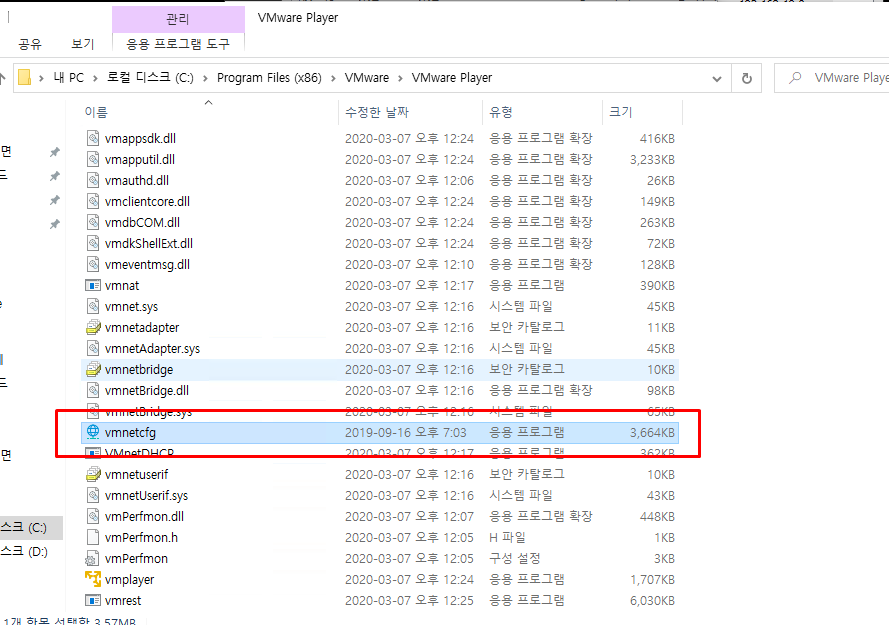Image resolution: width=889 pixels, height=625 pixels.
Task: Expand chevron after 로컬 디스크 (C:) breadcrumb
Action: coord(205,78)
